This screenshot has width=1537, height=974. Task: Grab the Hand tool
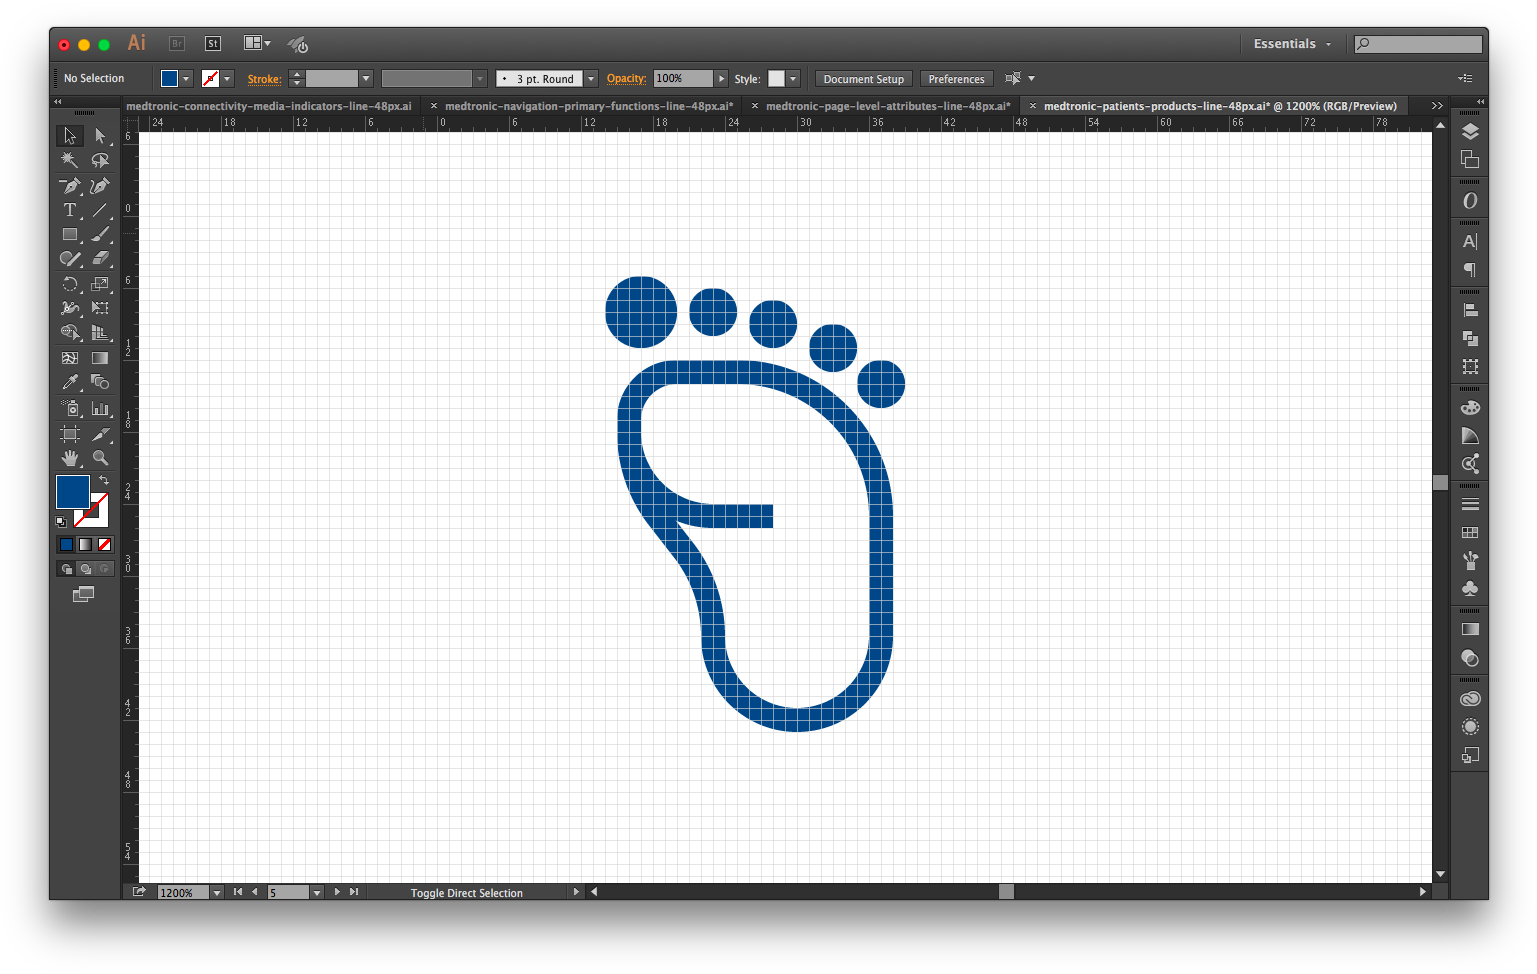coord(69,458)
